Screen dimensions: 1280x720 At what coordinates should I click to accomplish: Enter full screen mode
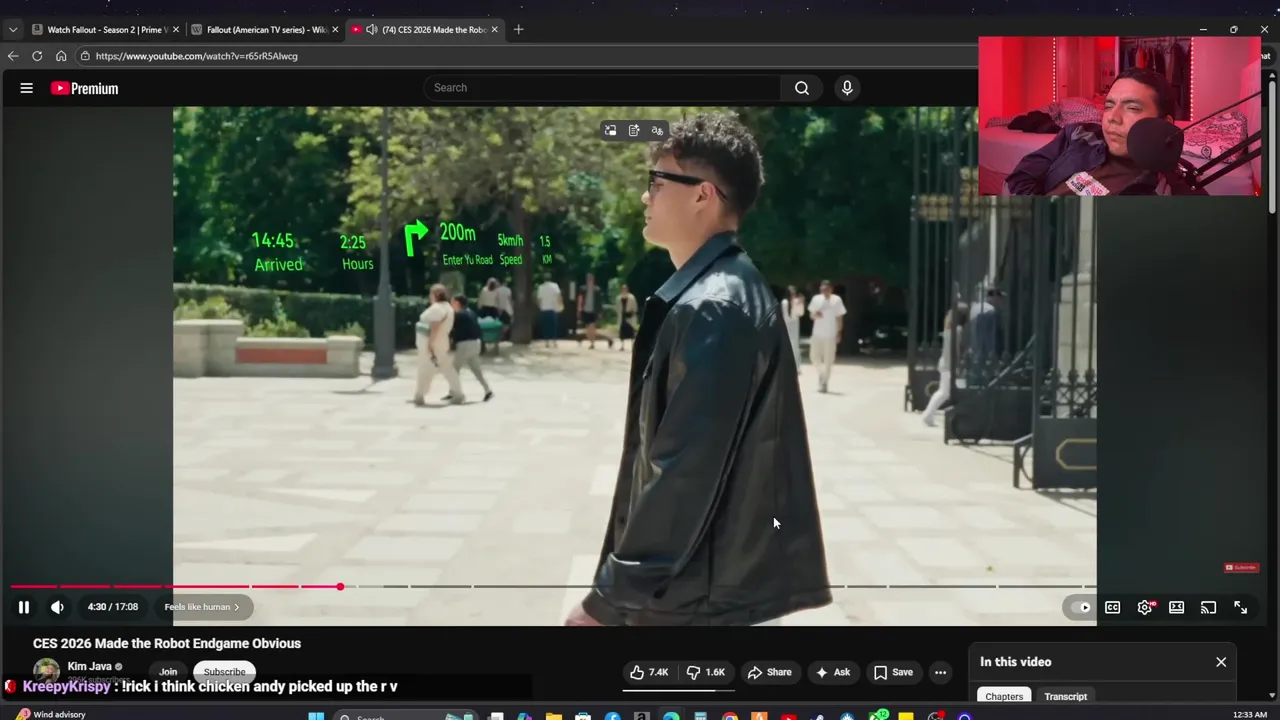pos(1240,607)
